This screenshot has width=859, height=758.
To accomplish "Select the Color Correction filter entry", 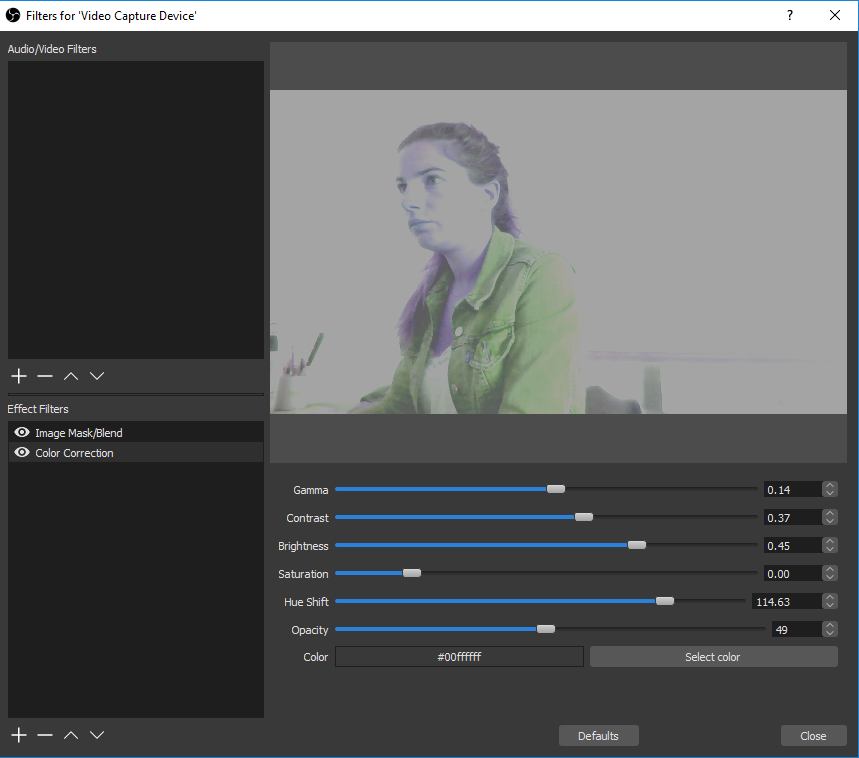I will (75, 453).
